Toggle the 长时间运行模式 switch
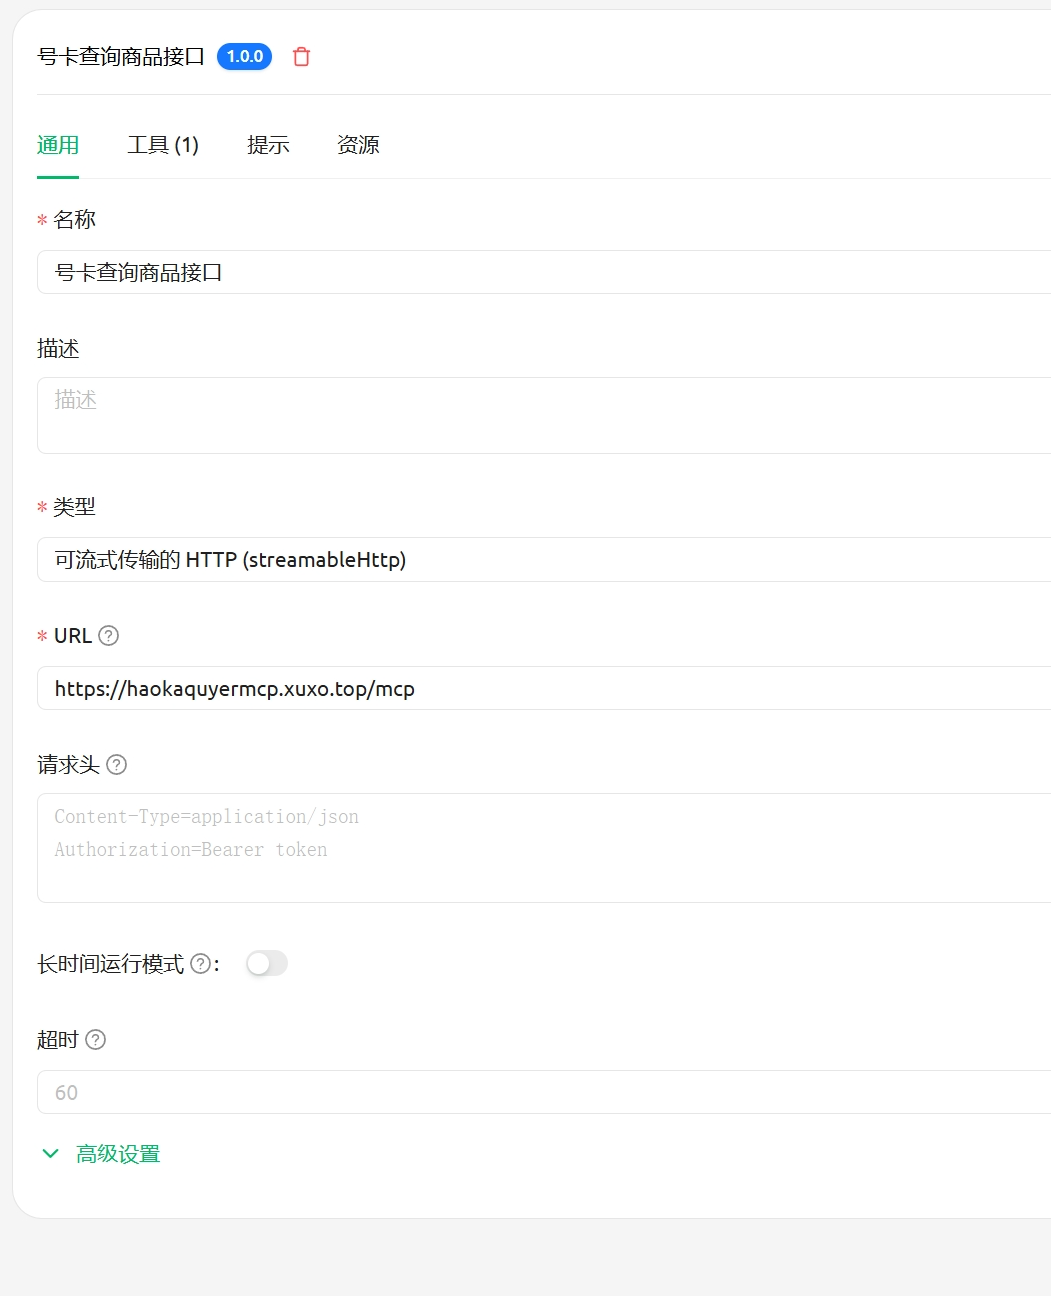1051x1296 pixels. coord(267,963)
